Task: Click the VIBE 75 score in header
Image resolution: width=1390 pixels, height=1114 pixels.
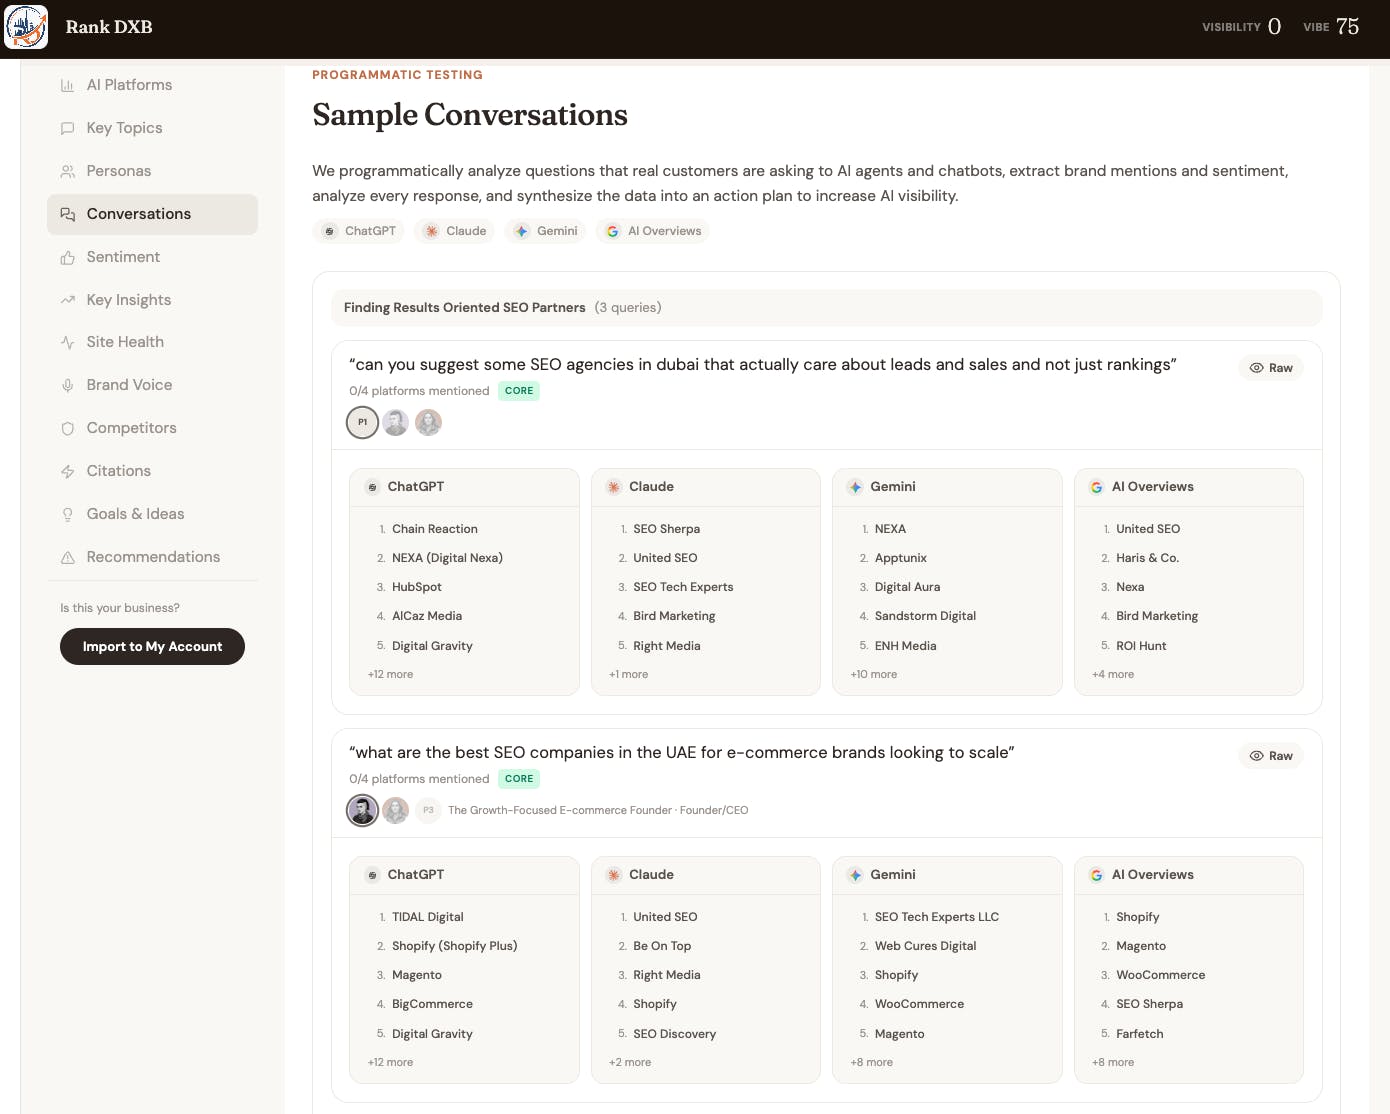Action: pyautogui.click(x=1331, y=27)
